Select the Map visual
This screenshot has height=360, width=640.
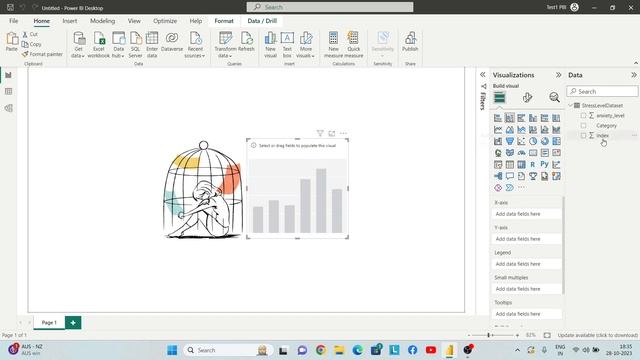point(498,153)
